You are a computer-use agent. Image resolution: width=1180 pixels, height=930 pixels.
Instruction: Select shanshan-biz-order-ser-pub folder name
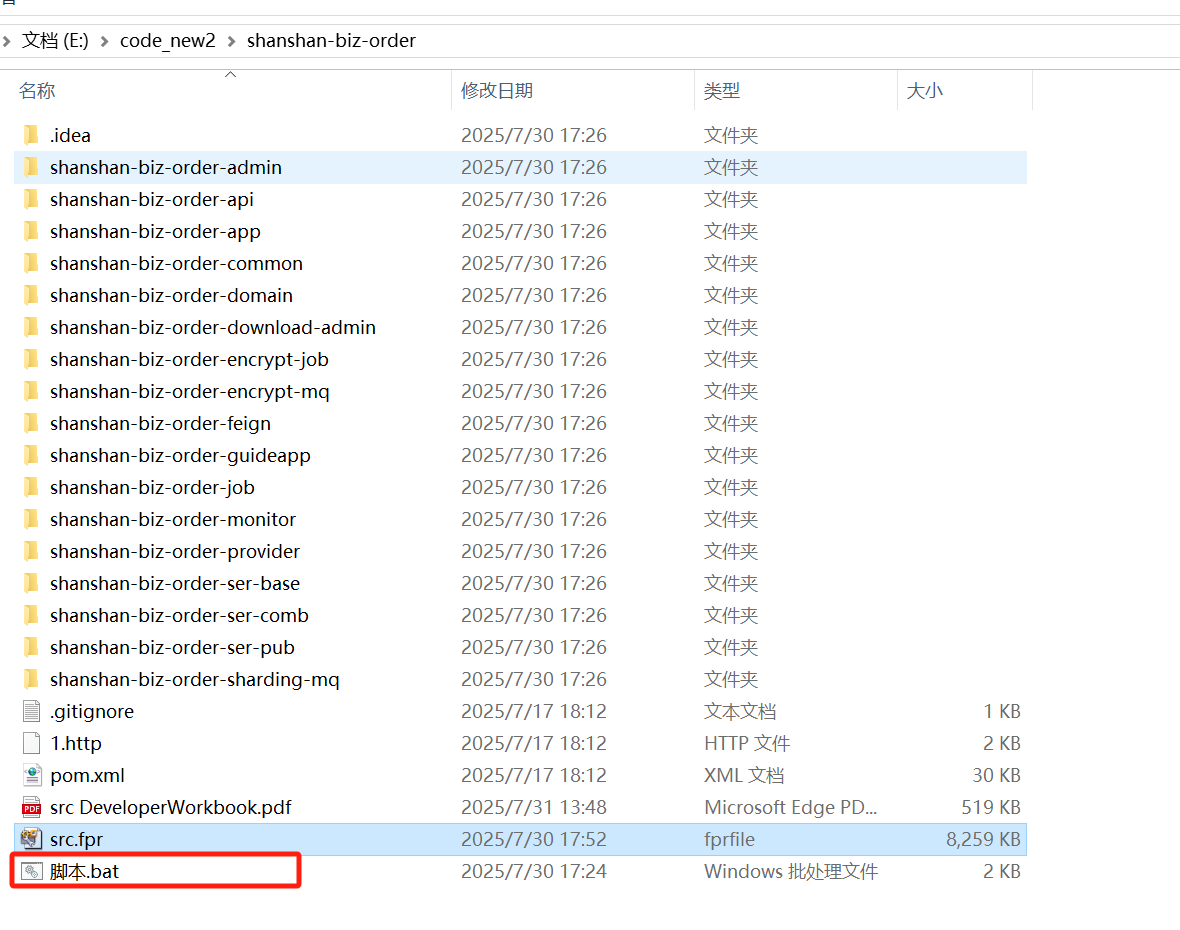pos(172,647)
